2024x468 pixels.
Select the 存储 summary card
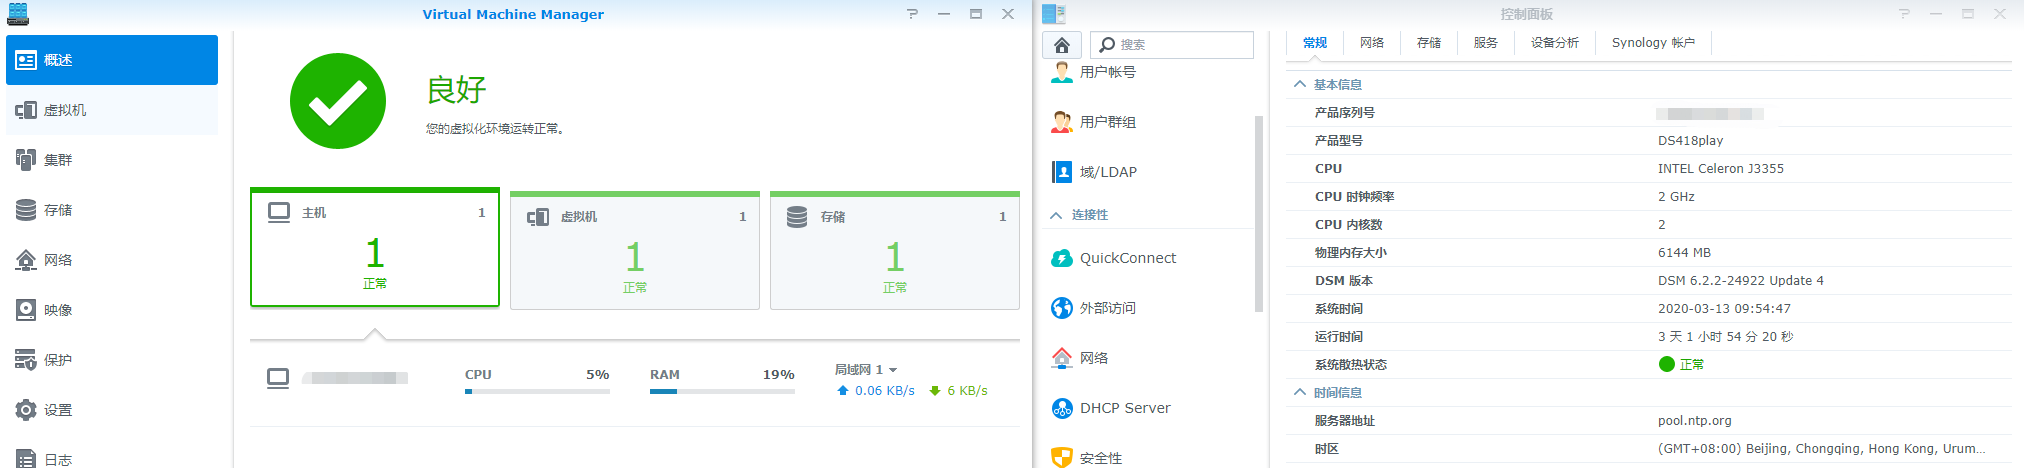[x=895, y=250]
